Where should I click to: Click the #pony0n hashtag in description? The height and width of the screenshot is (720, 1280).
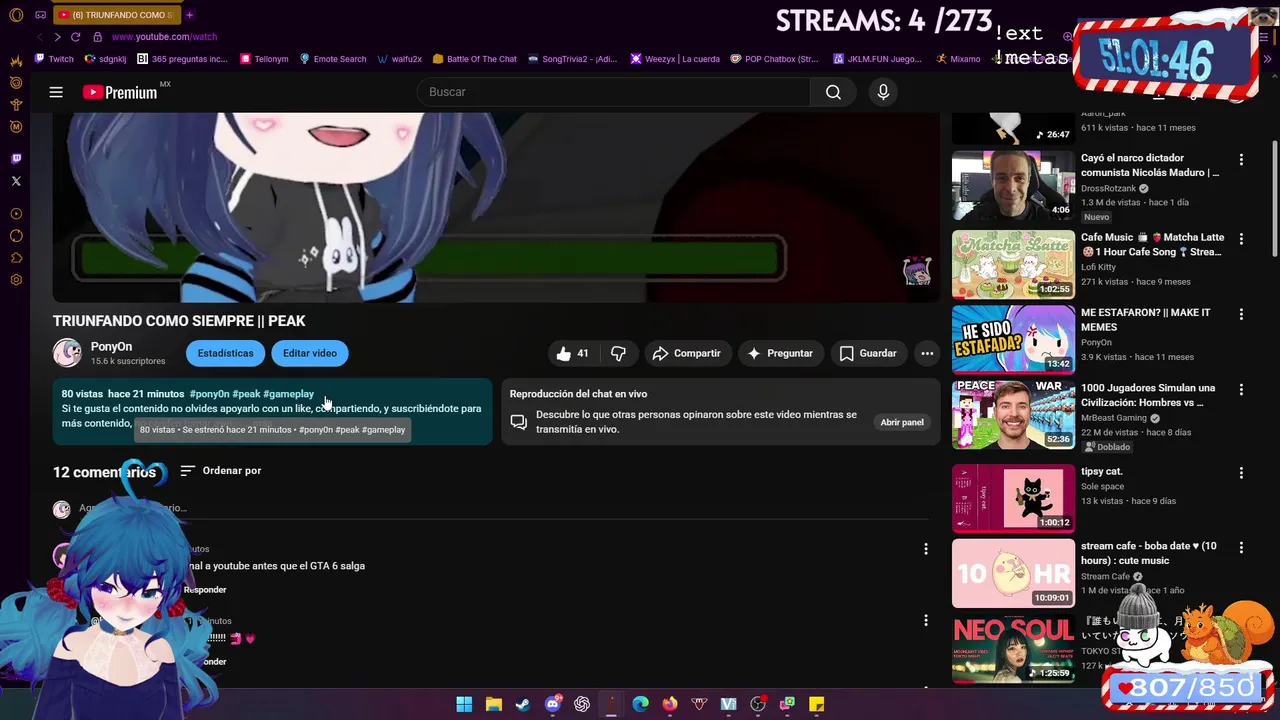coord(209,394)
